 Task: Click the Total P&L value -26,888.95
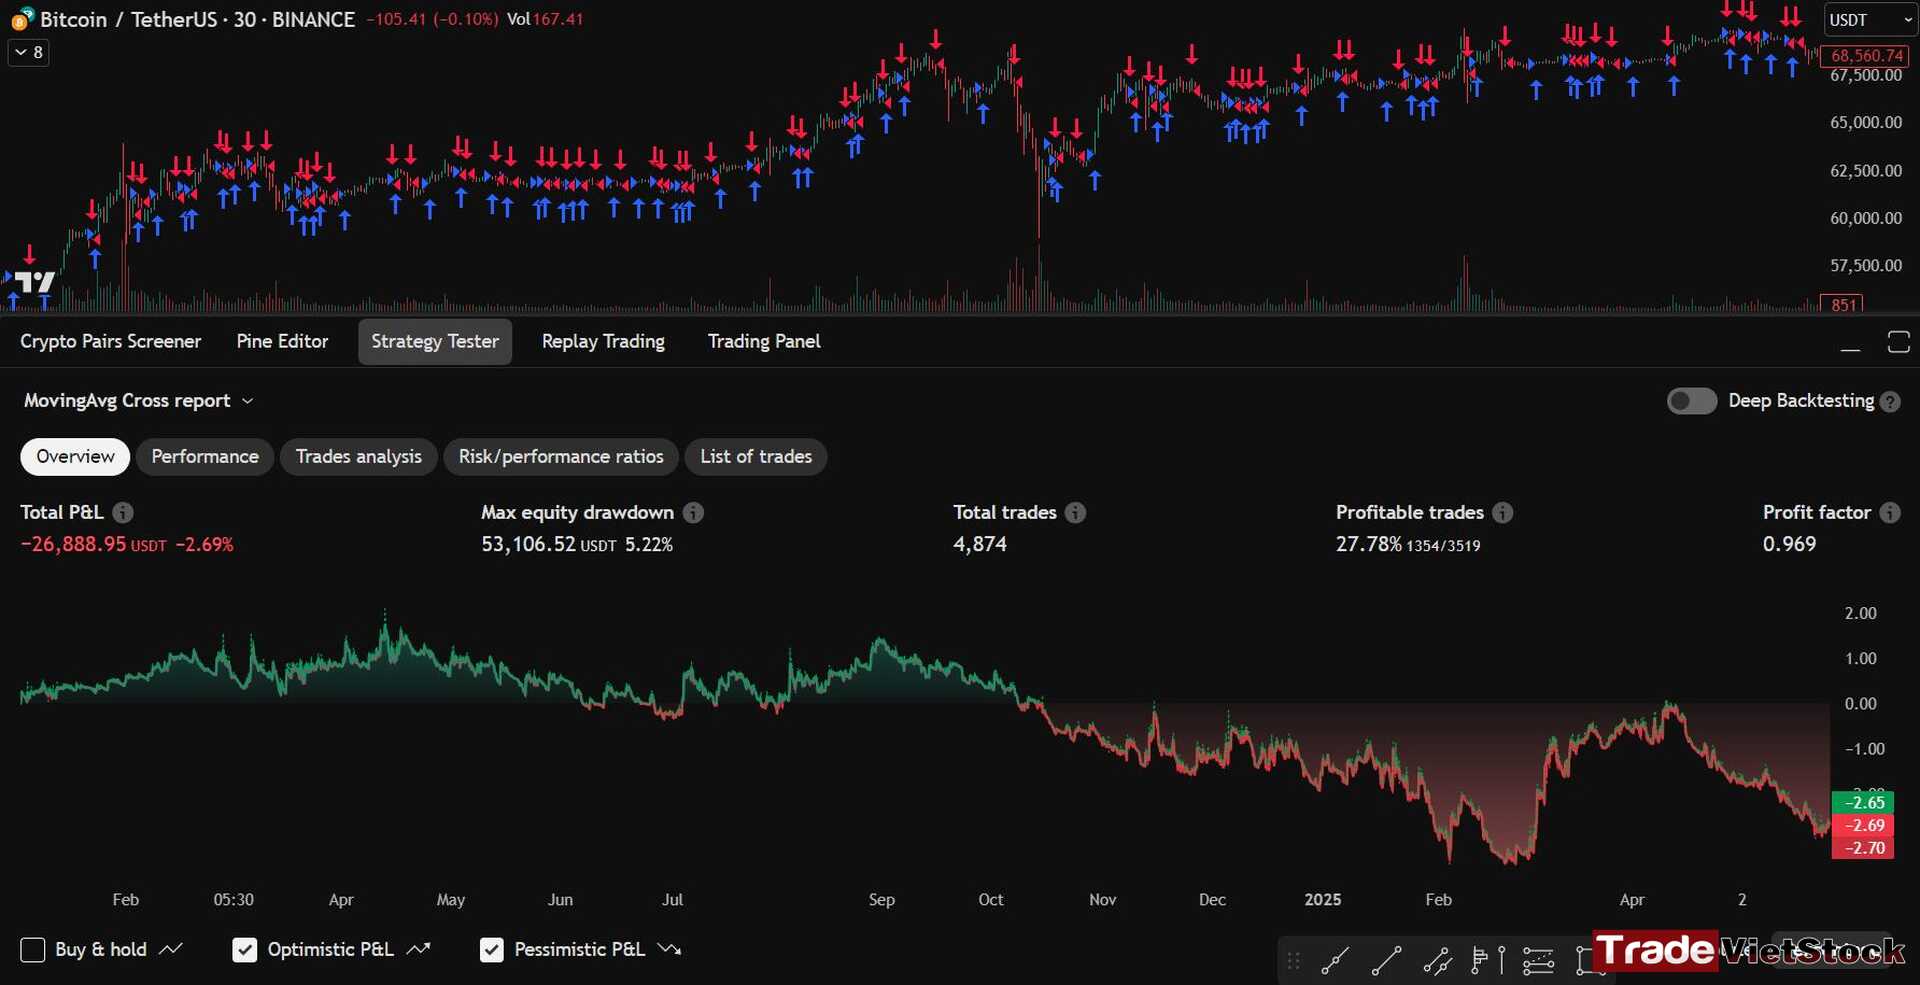tap(73, 544)
